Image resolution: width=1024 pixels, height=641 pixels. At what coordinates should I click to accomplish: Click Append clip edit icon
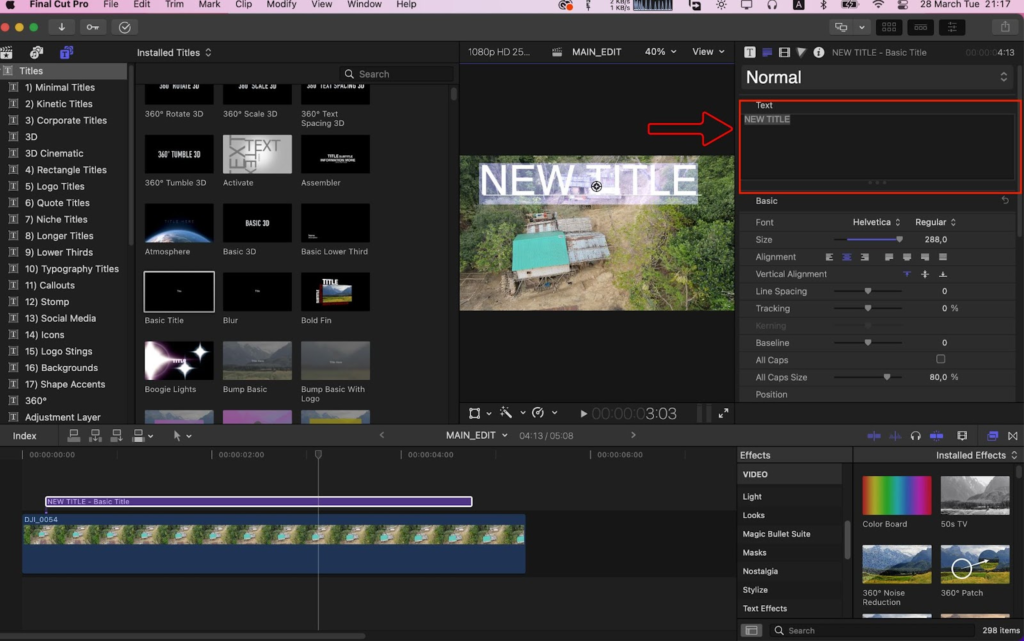coord(117,435)
